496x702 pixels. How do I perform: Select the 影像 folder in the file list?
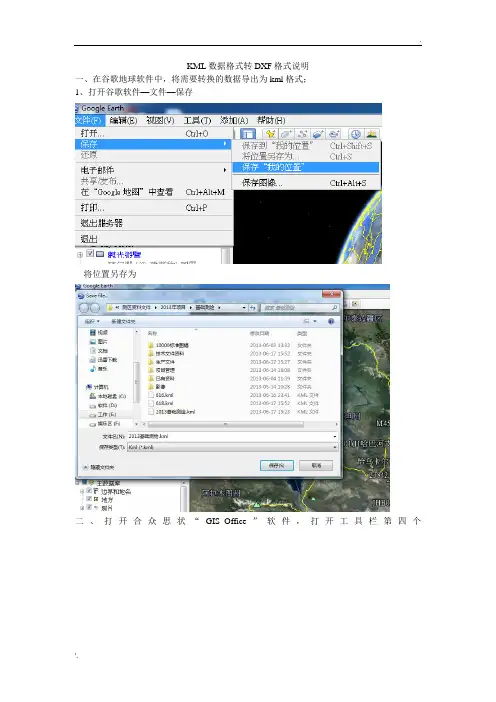tap(157, 386)
